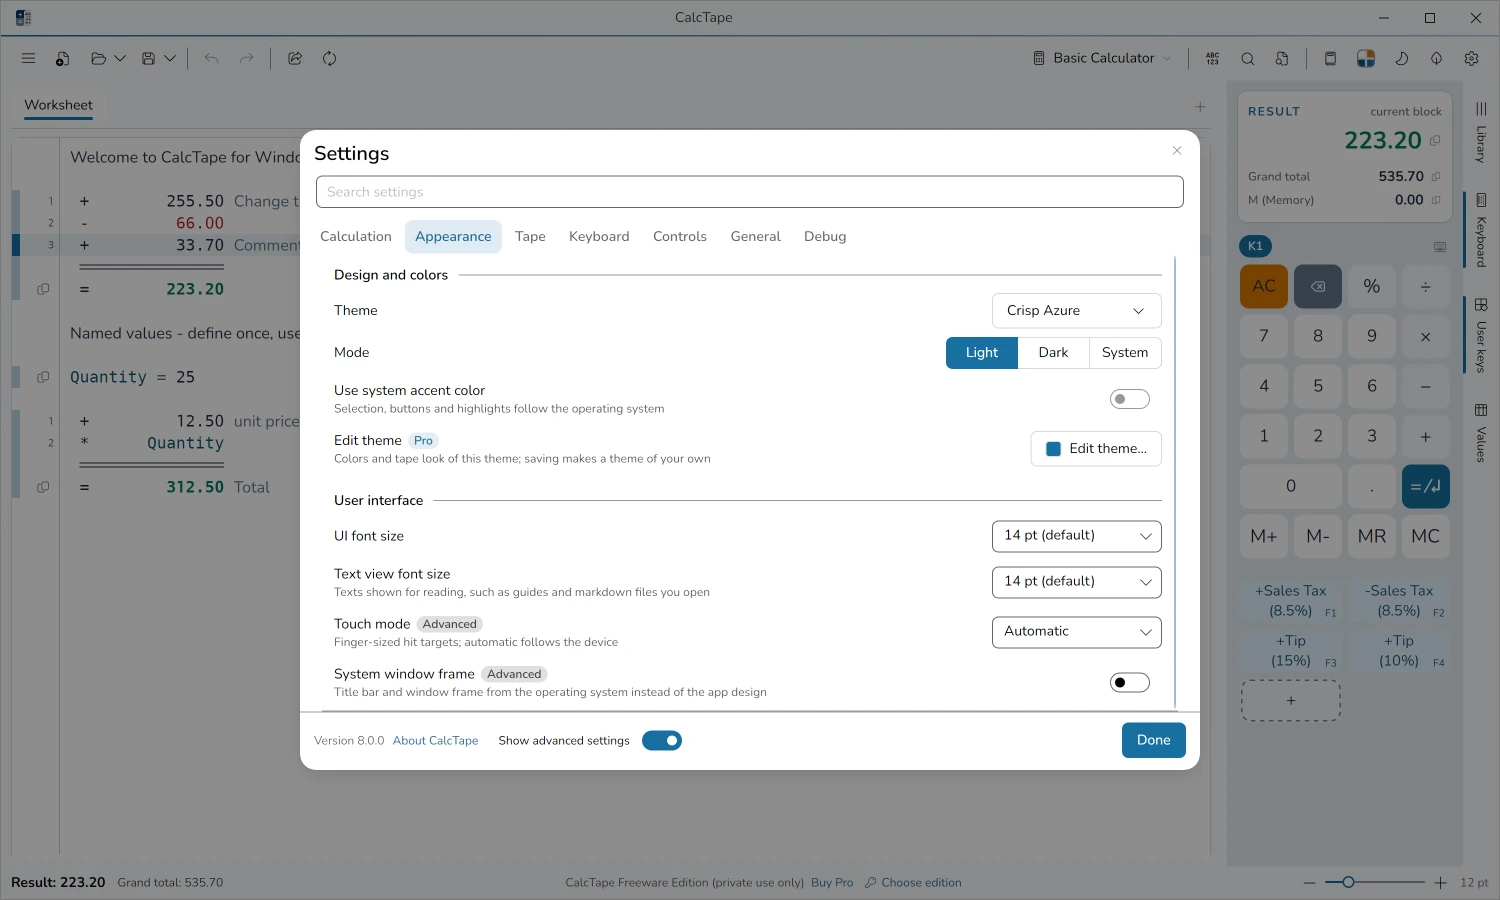Open the Touch mode Automatic dropdown
1500x900 pixels.
pos(1077,632)
